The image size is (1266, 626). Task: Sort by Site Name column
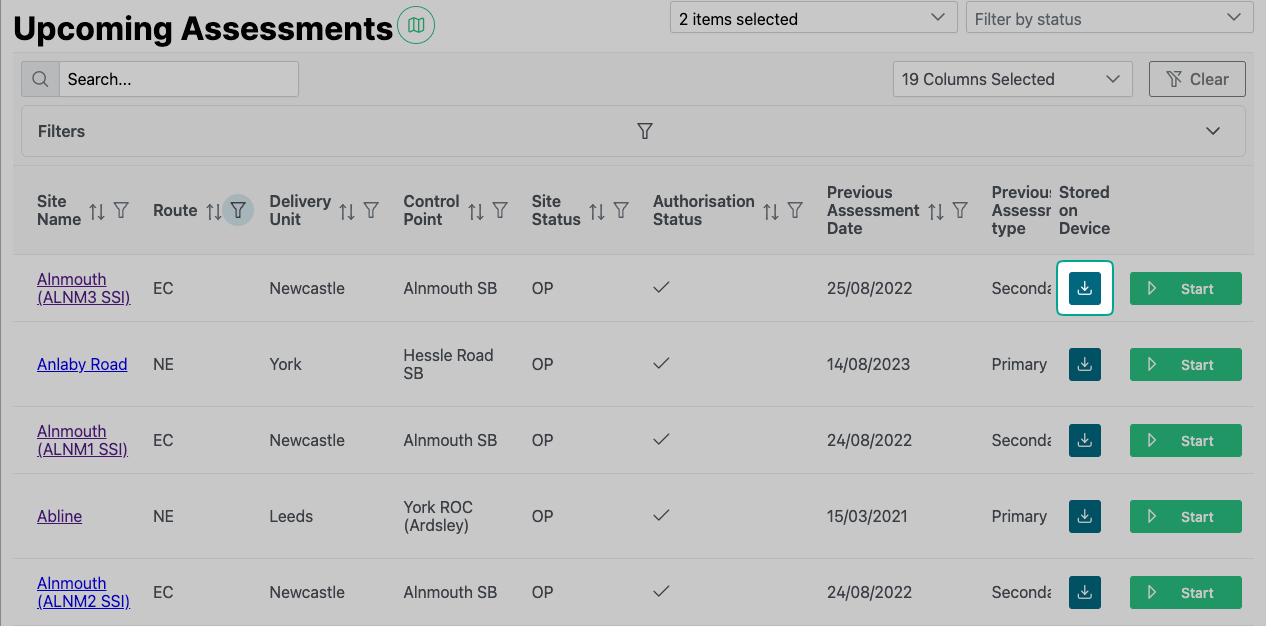(x=97, y=211)
